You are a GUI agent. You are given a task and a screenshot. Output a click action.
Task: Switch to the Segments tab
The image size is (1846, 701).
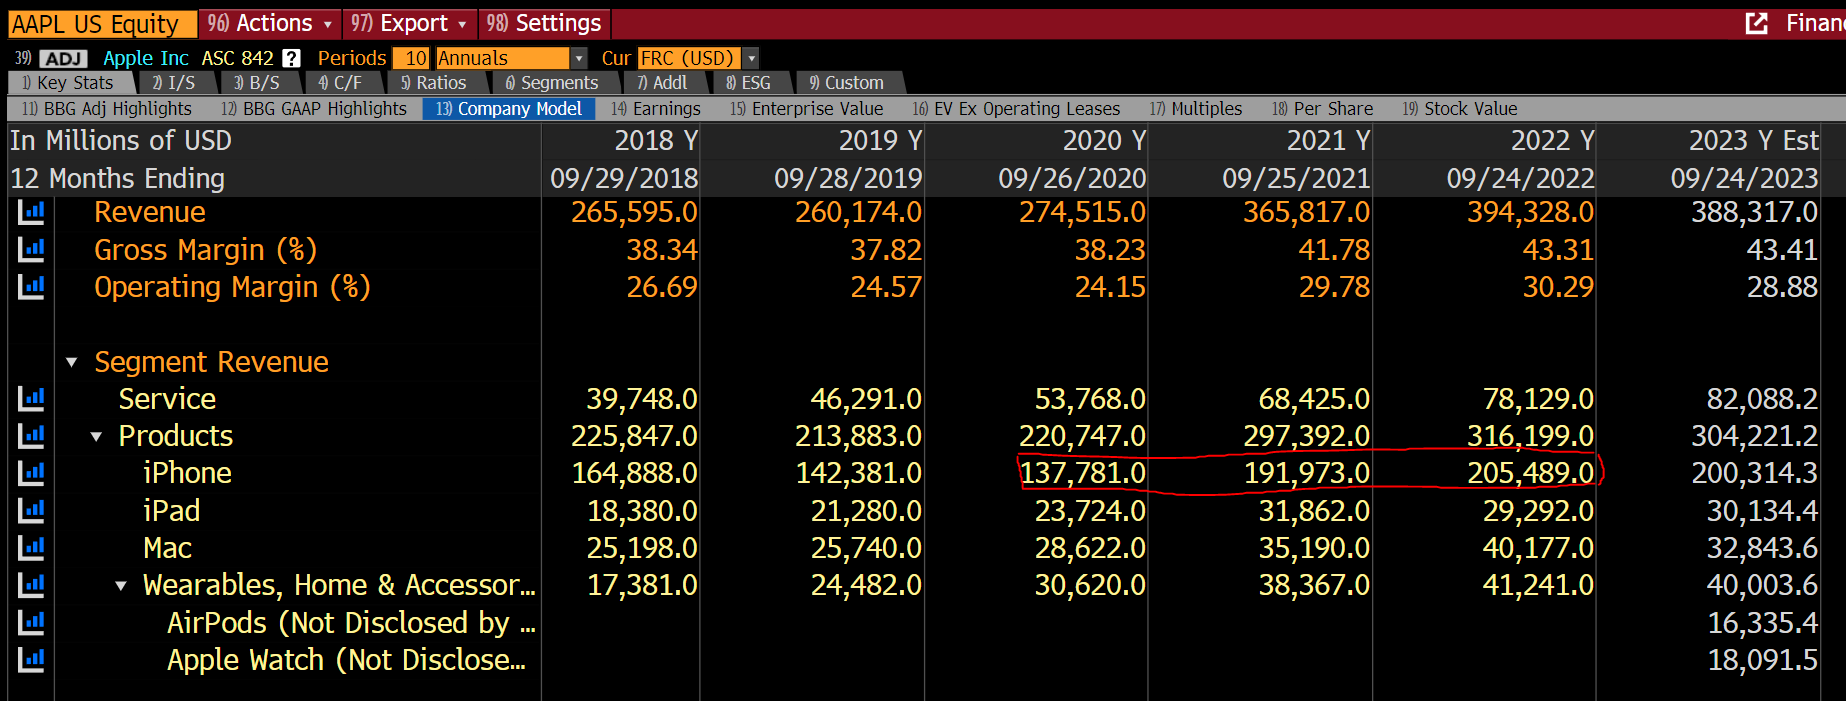(x=552, y=83)
